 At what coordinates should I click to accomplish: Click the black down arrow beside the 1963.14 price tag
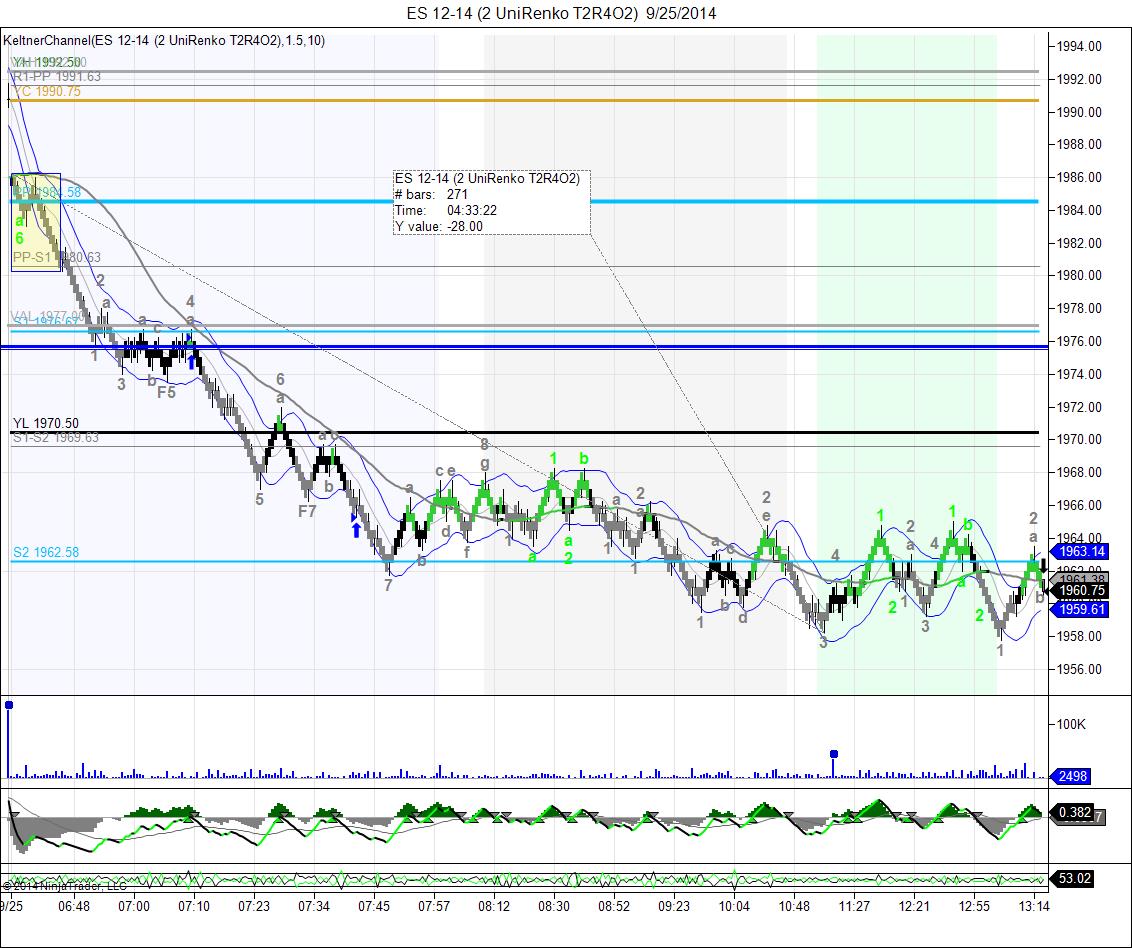[x=1044, y=567]
